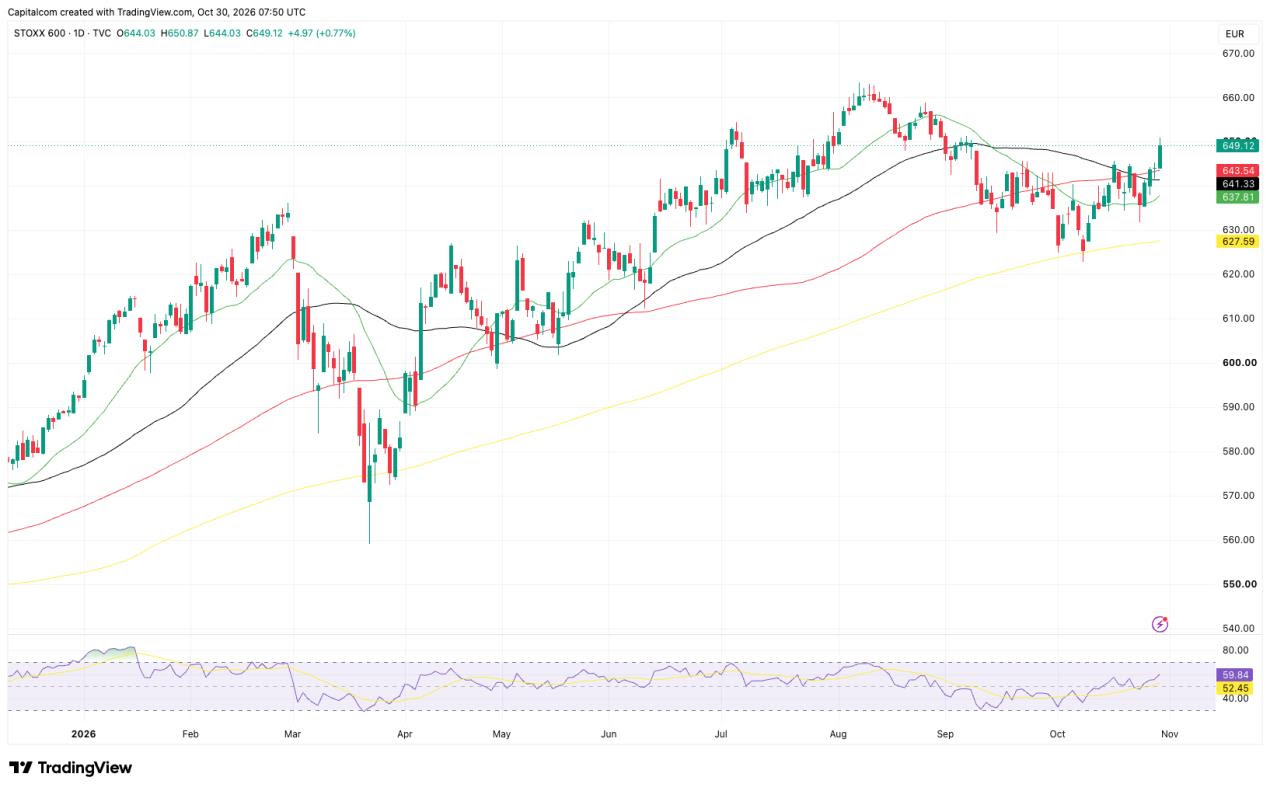Click the open value O644.03 in legend
The width and height of the screenshot is (1270, 791).
click(135, 33)
